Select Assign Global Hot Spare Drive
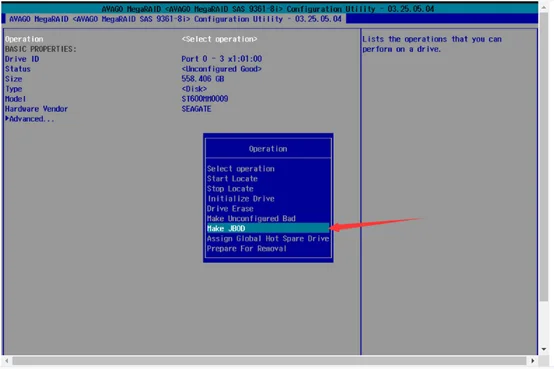This screenshot has width=554, height=369. coord(268,239)
